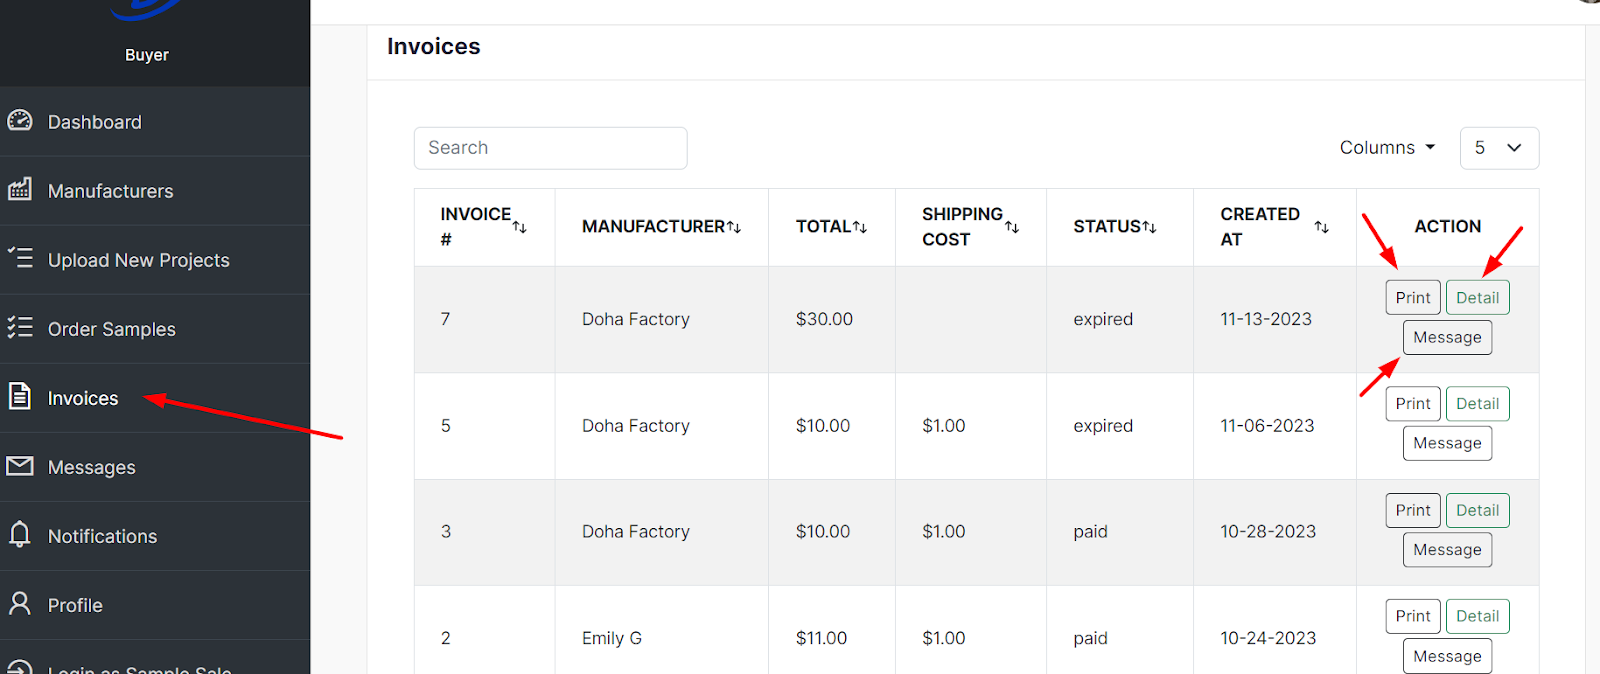Viewport: 1600px width, 674px height.
Task: Click the Order Samples checklist icon
Action: (x=20, y=327)
